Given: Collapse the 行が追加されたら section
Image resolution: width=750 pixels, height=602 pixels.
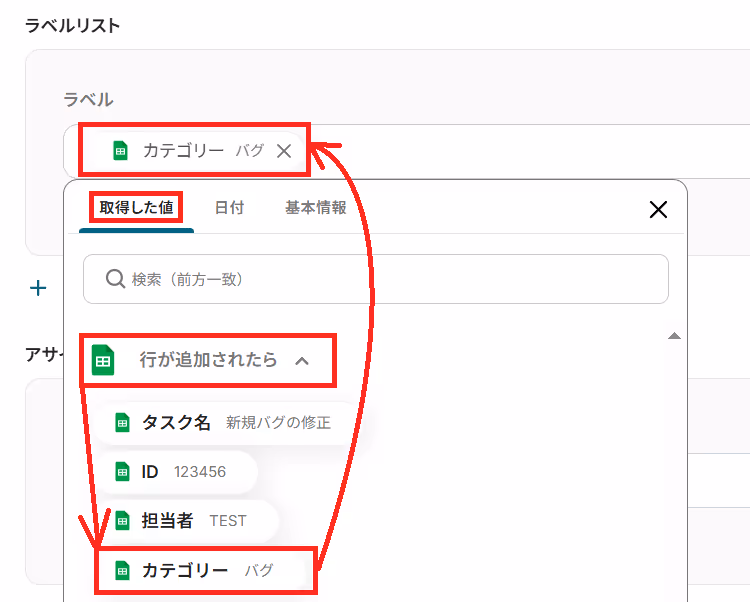Looking at the screenshot, I should 302,361.
